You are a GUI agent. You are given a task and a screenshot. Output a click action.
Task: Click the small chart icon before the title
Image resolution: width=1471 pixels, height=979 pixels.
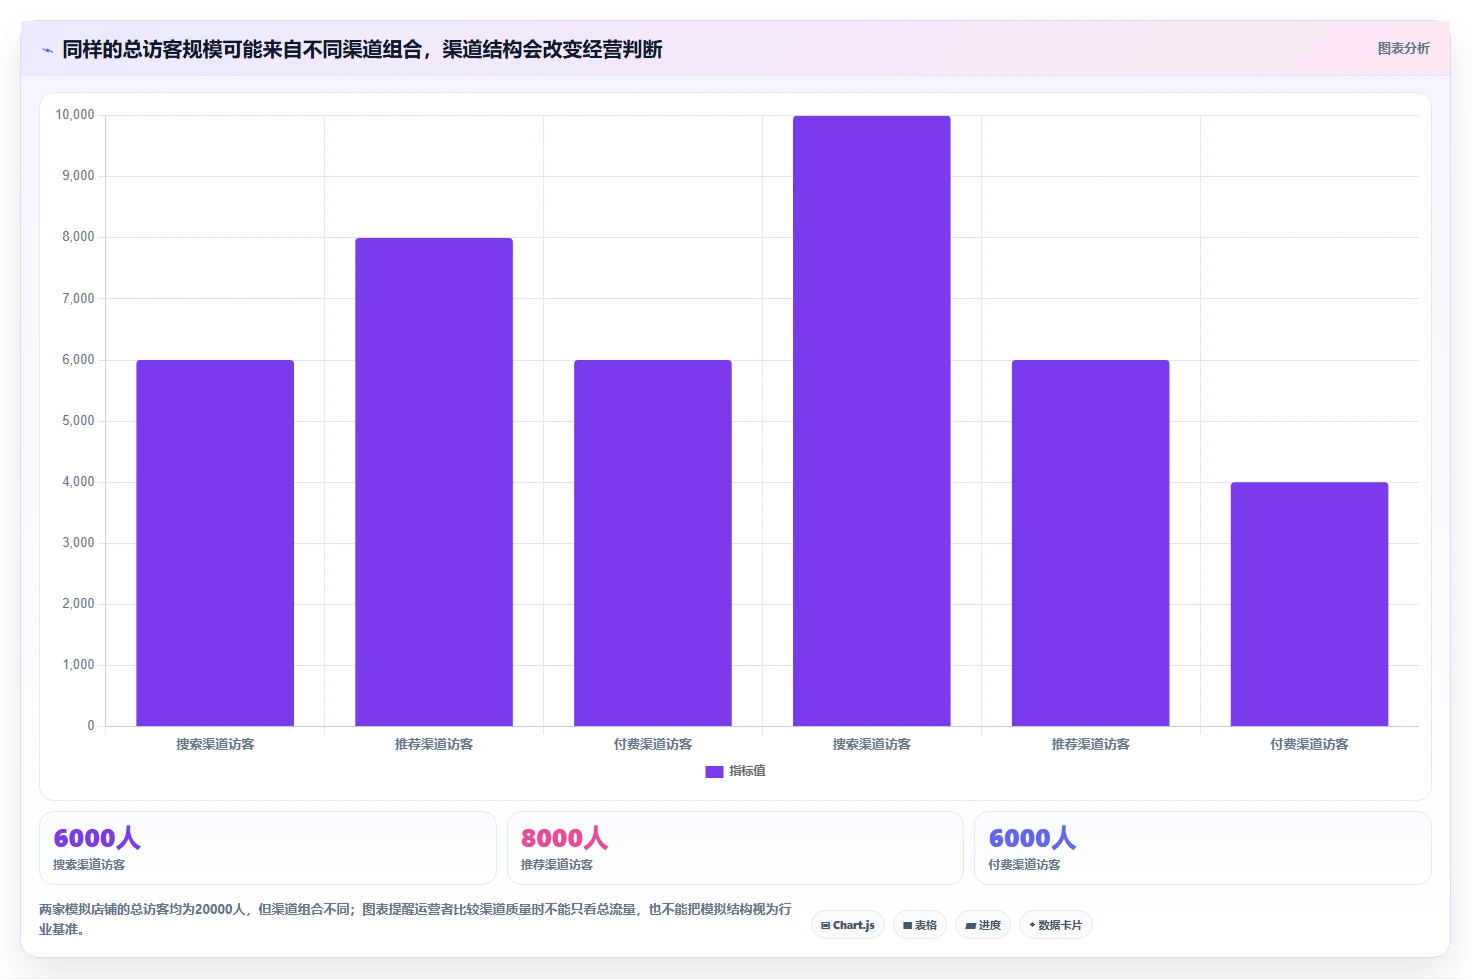47,50
